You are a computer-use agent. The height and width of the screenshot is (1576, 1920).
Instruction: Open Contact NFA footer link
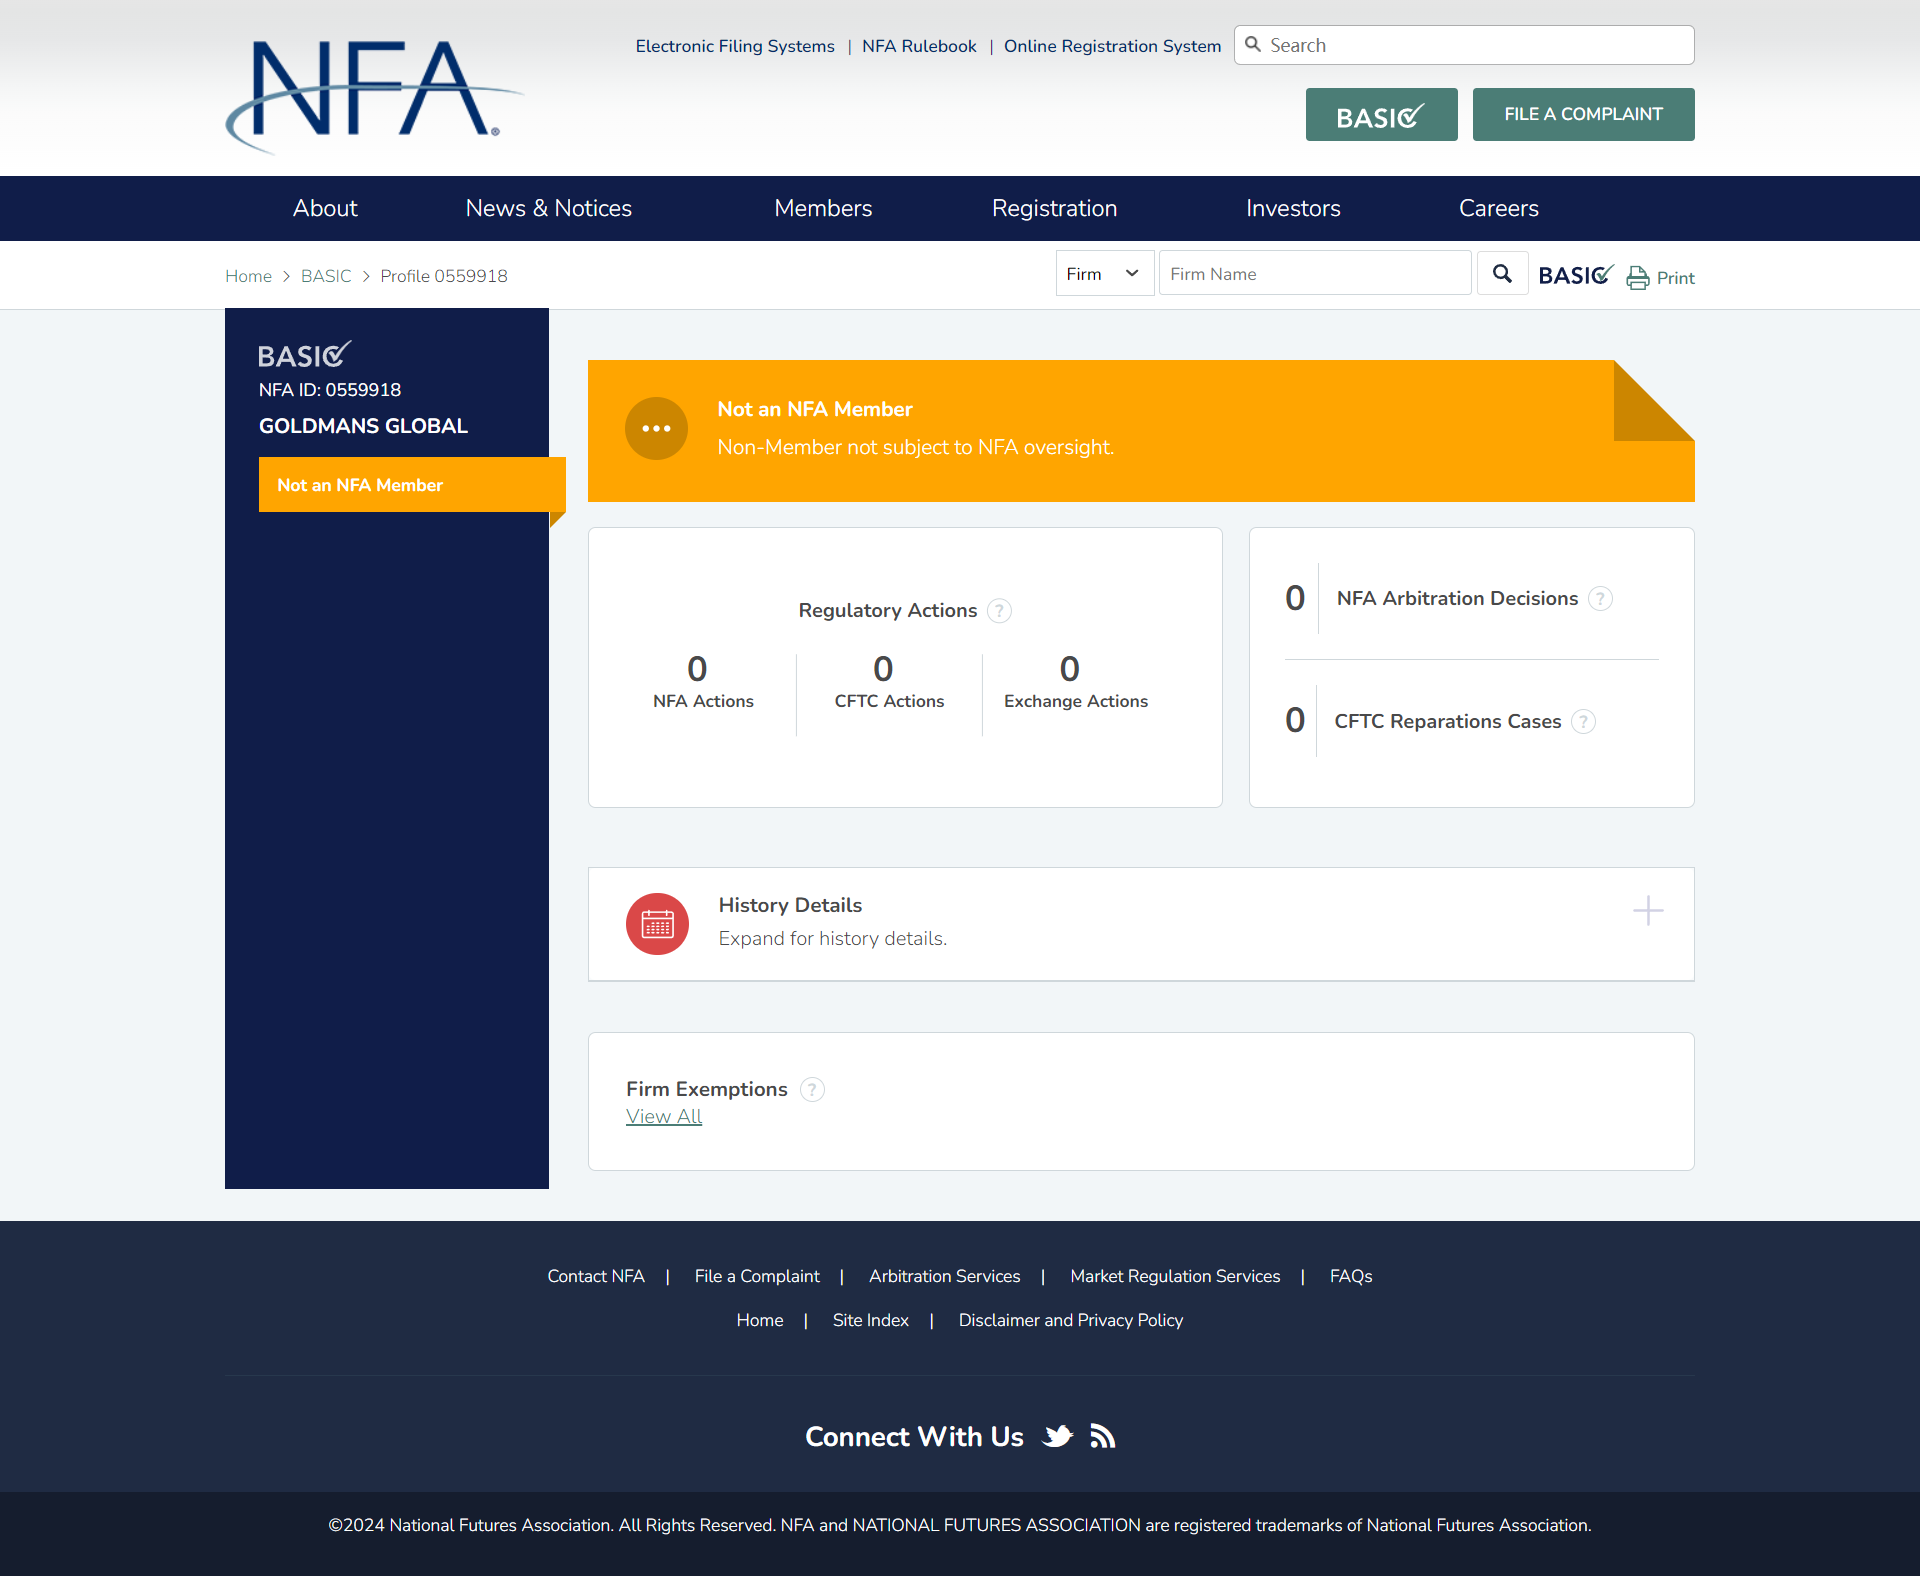pos(596,1276)
